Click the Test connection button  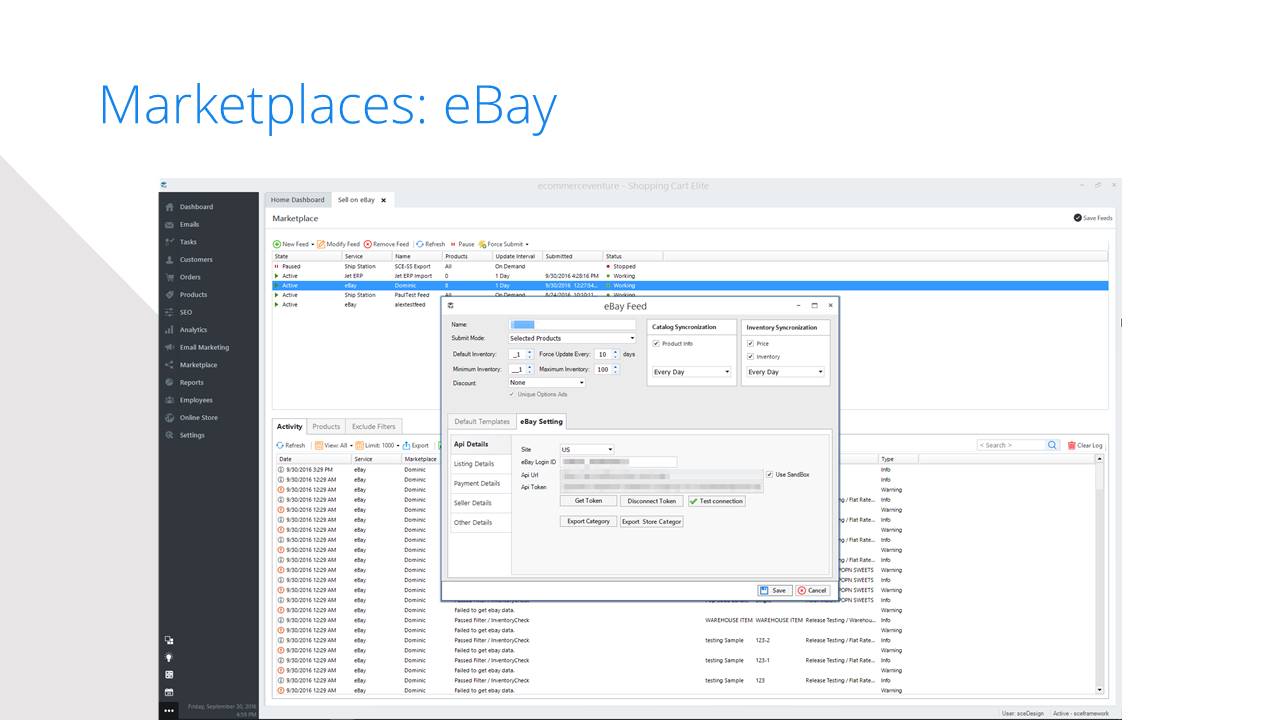716,501
